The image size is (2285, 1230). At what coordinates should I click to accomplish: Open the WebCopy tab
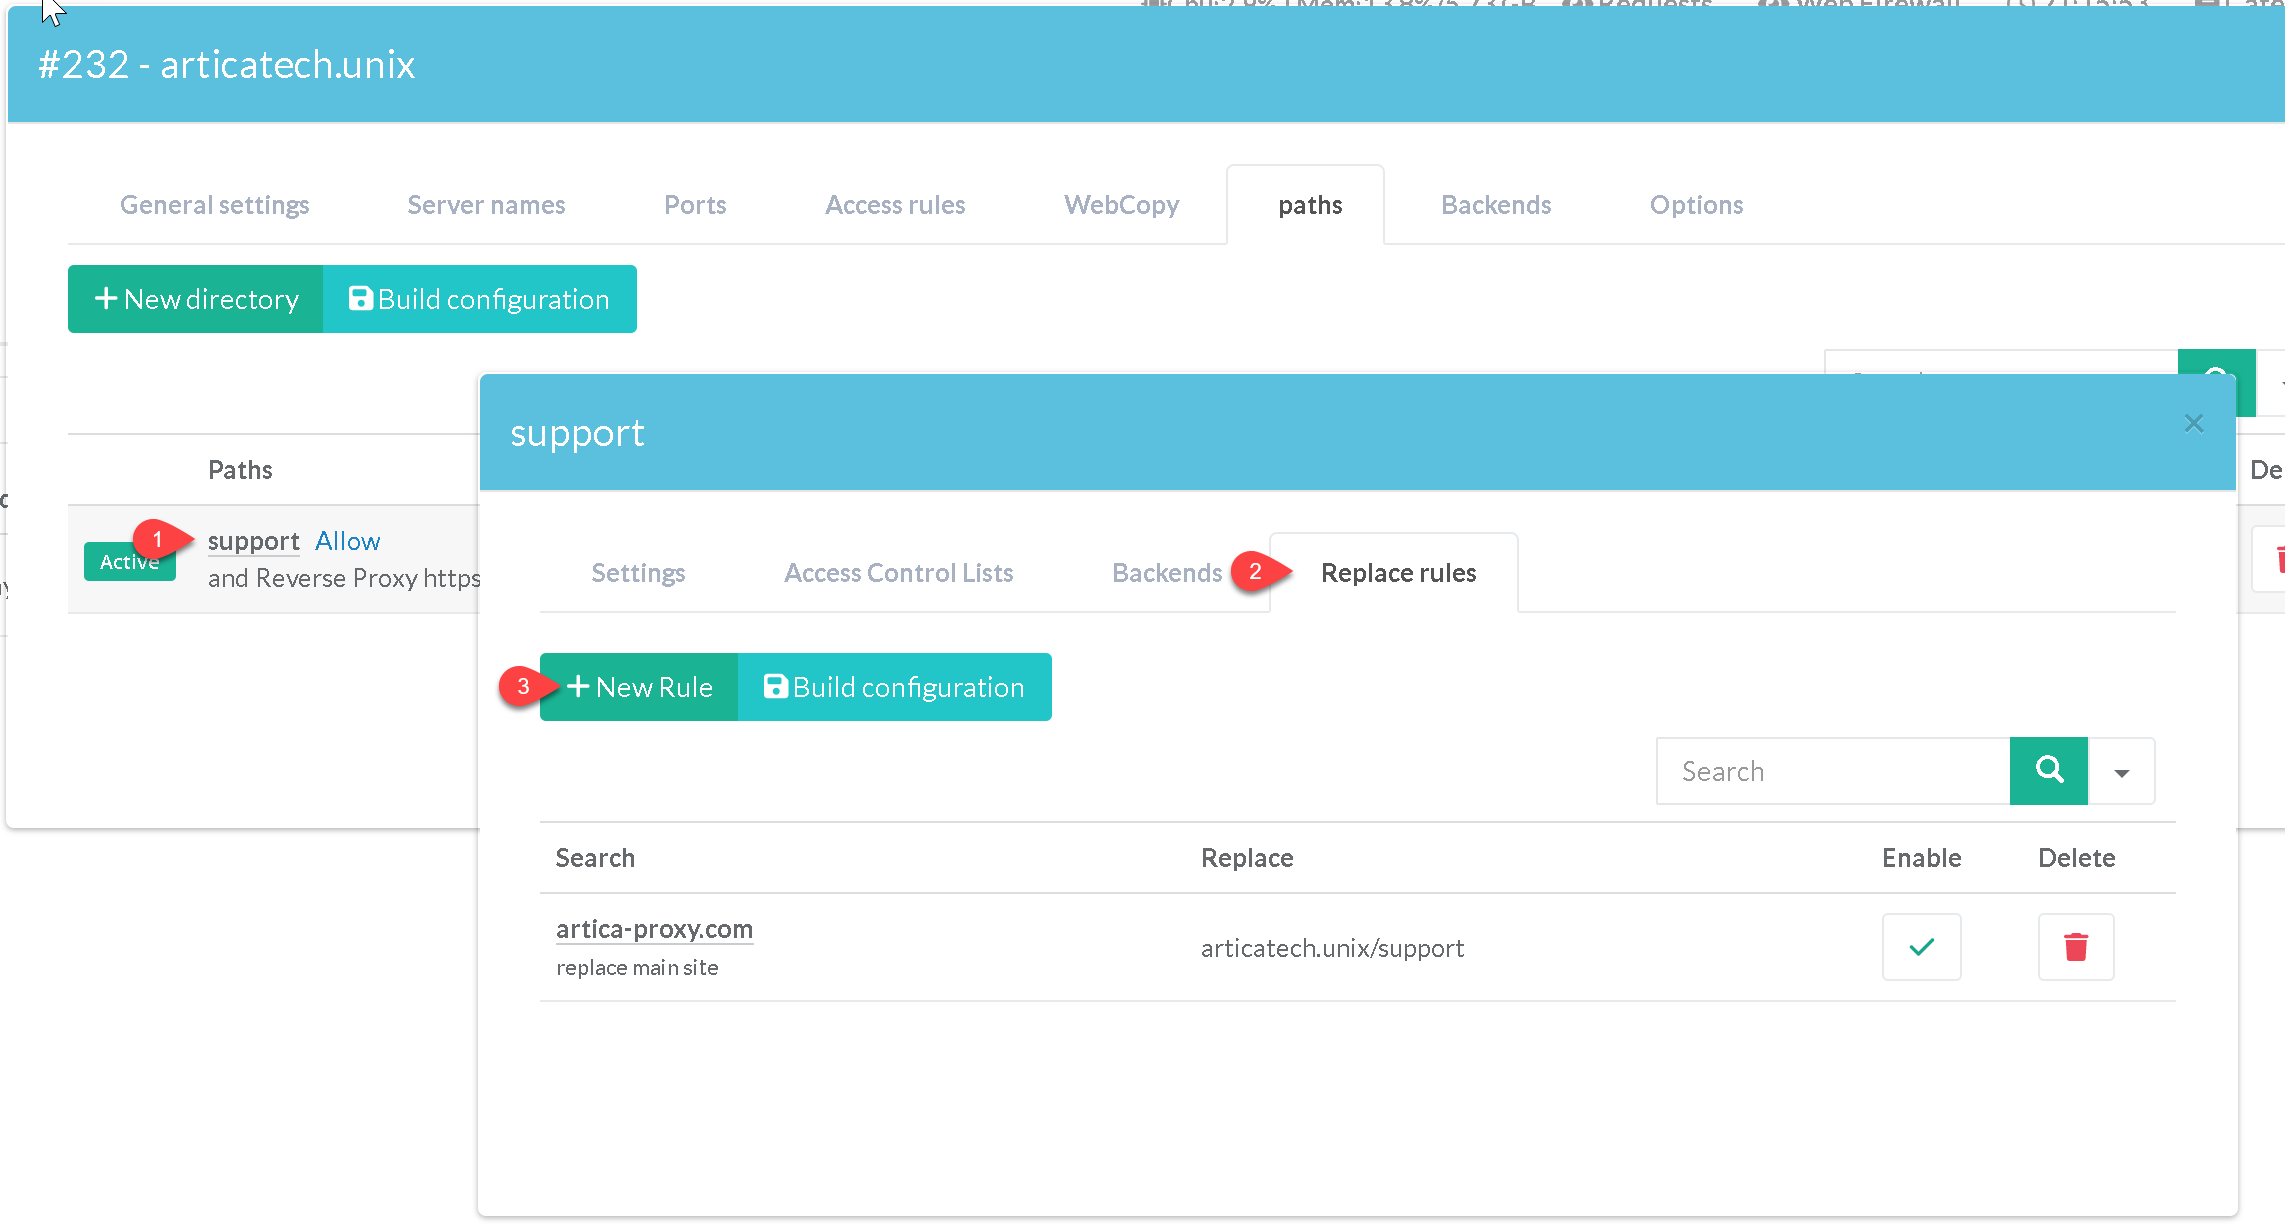[1121, 205]
